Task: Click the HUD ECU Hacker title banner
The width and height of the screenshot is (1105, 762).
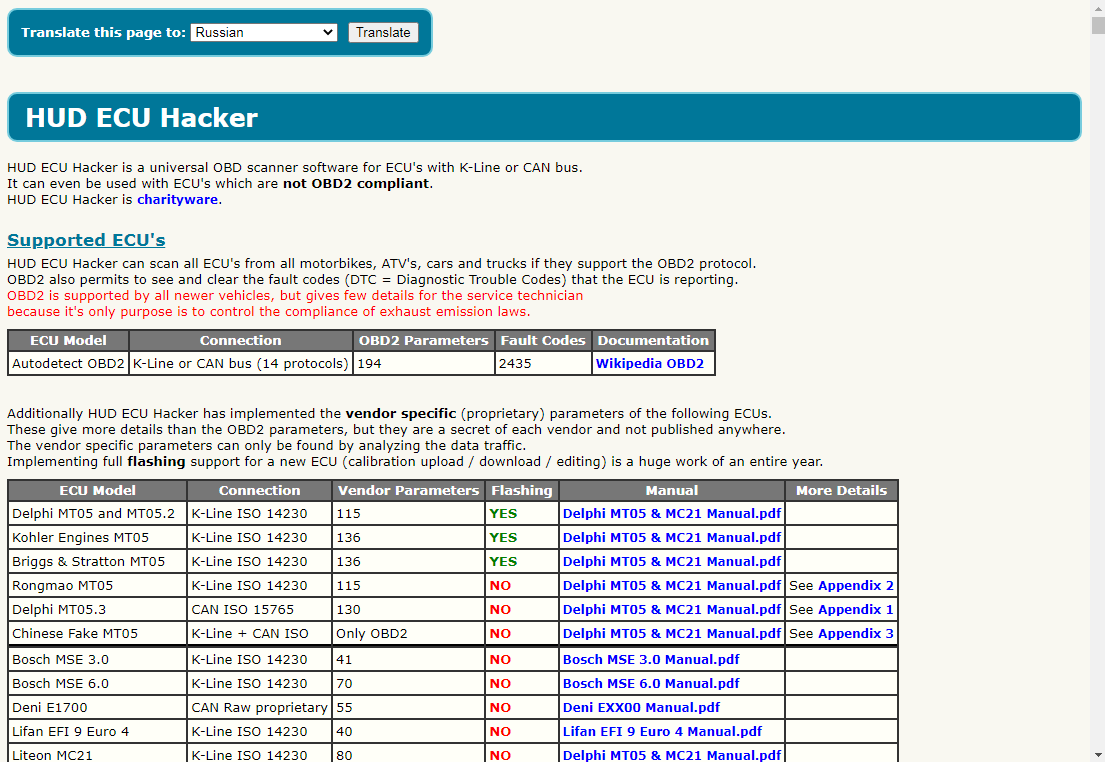Action: 544,117
